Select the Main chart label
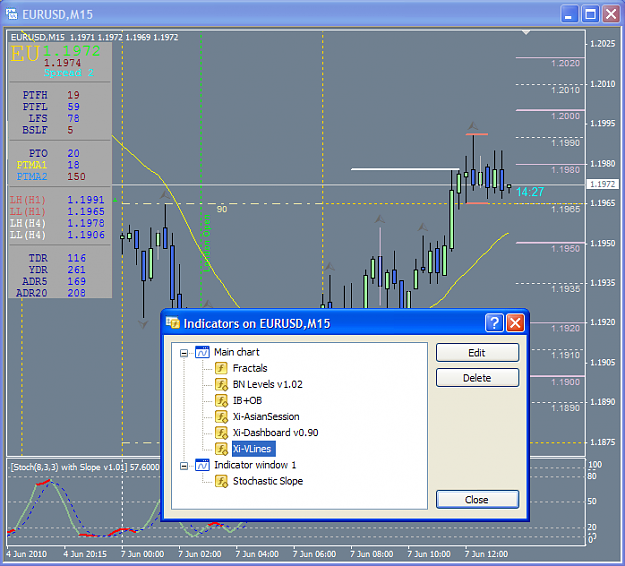This screenshot has width=625, height=566. click(237, 352)
